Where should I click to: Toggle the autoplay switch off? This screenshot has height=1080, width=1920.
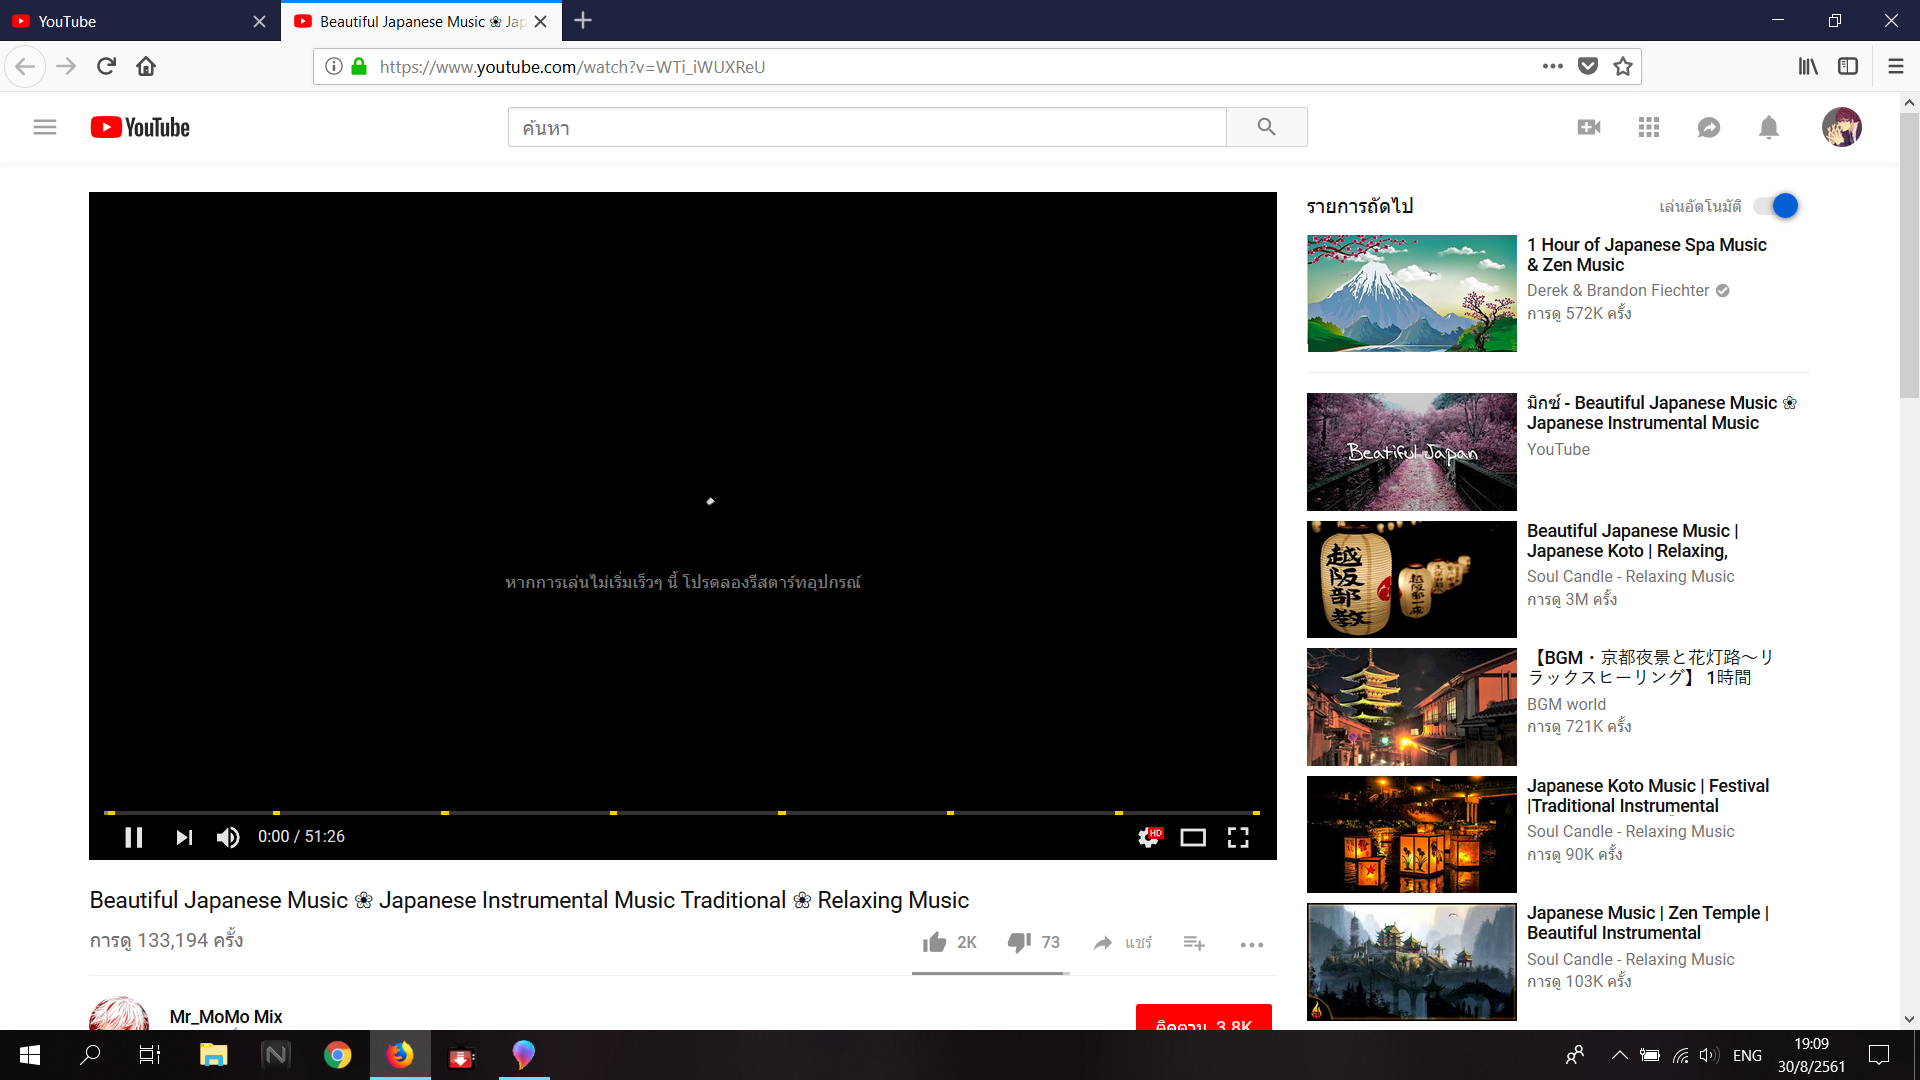[x=1776, y=206]
